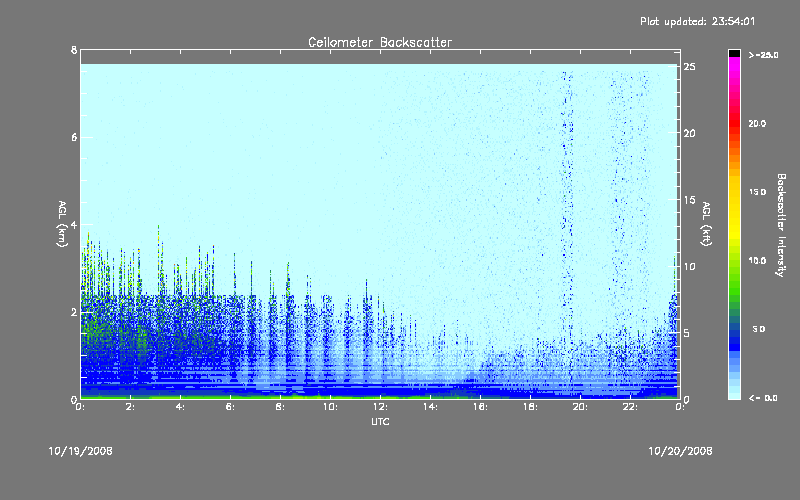
Task: Click the 'Backscatter Intensity' colorbar label
Action: [781, 225]
